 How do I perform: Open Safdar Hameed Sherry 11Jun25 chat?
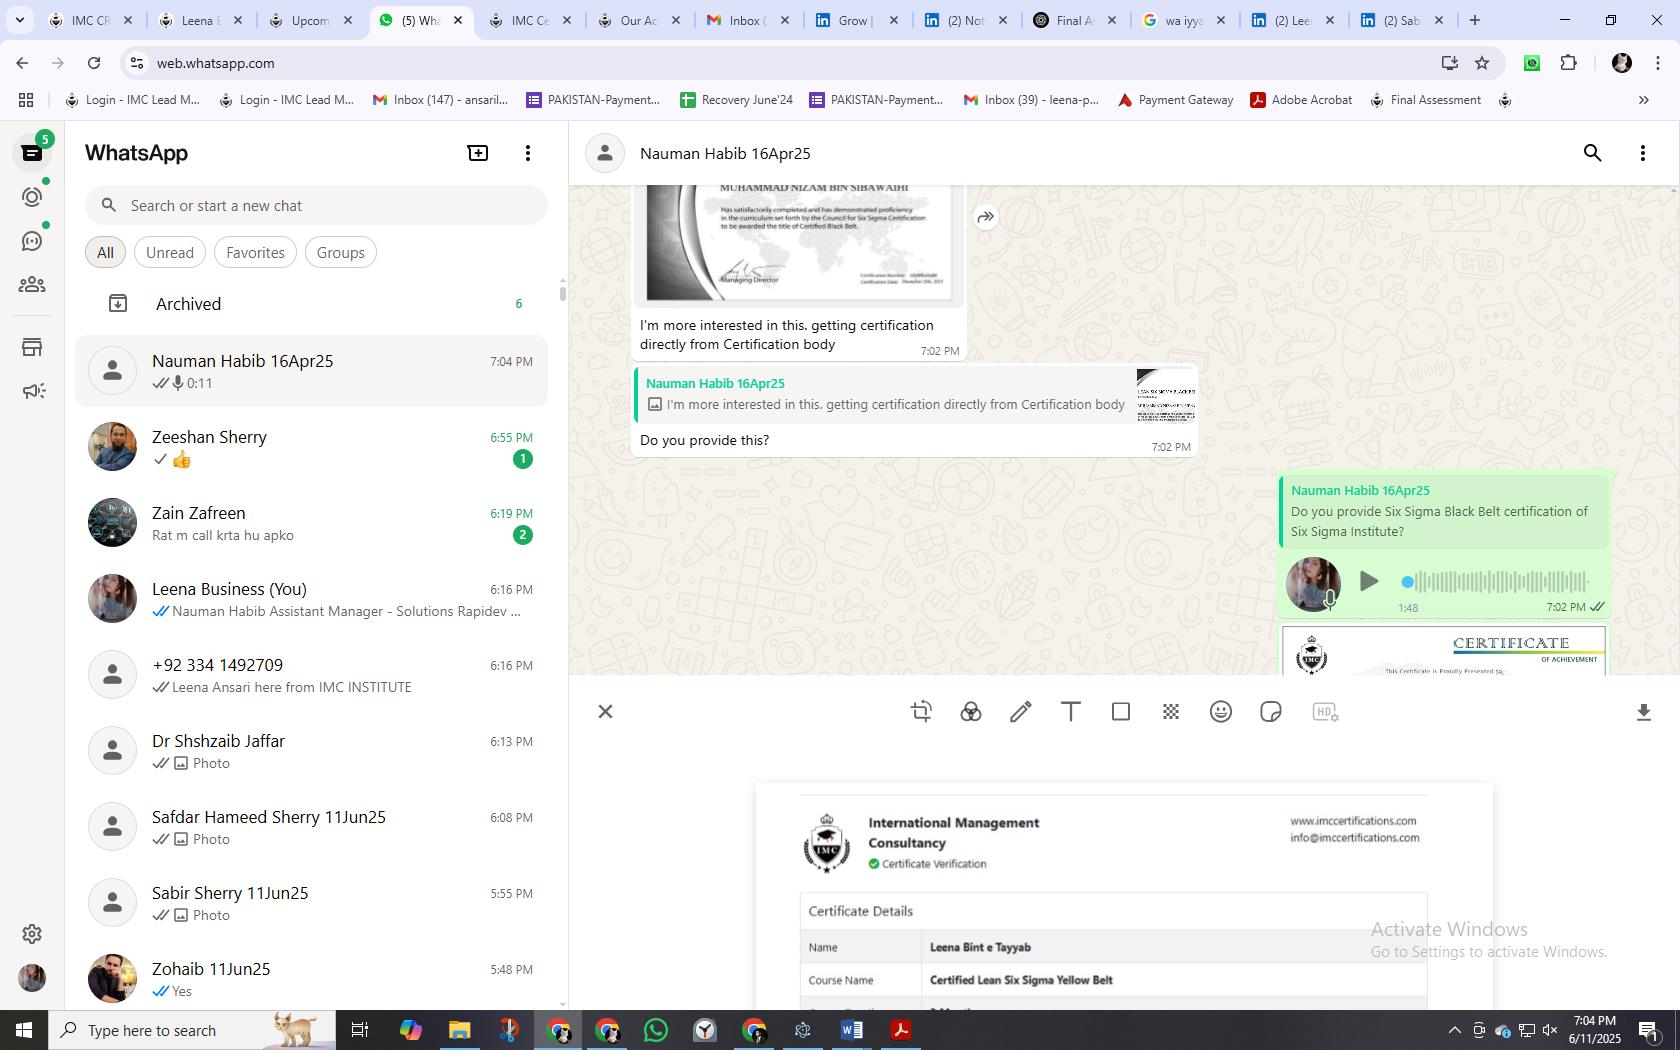pos(311,827)
